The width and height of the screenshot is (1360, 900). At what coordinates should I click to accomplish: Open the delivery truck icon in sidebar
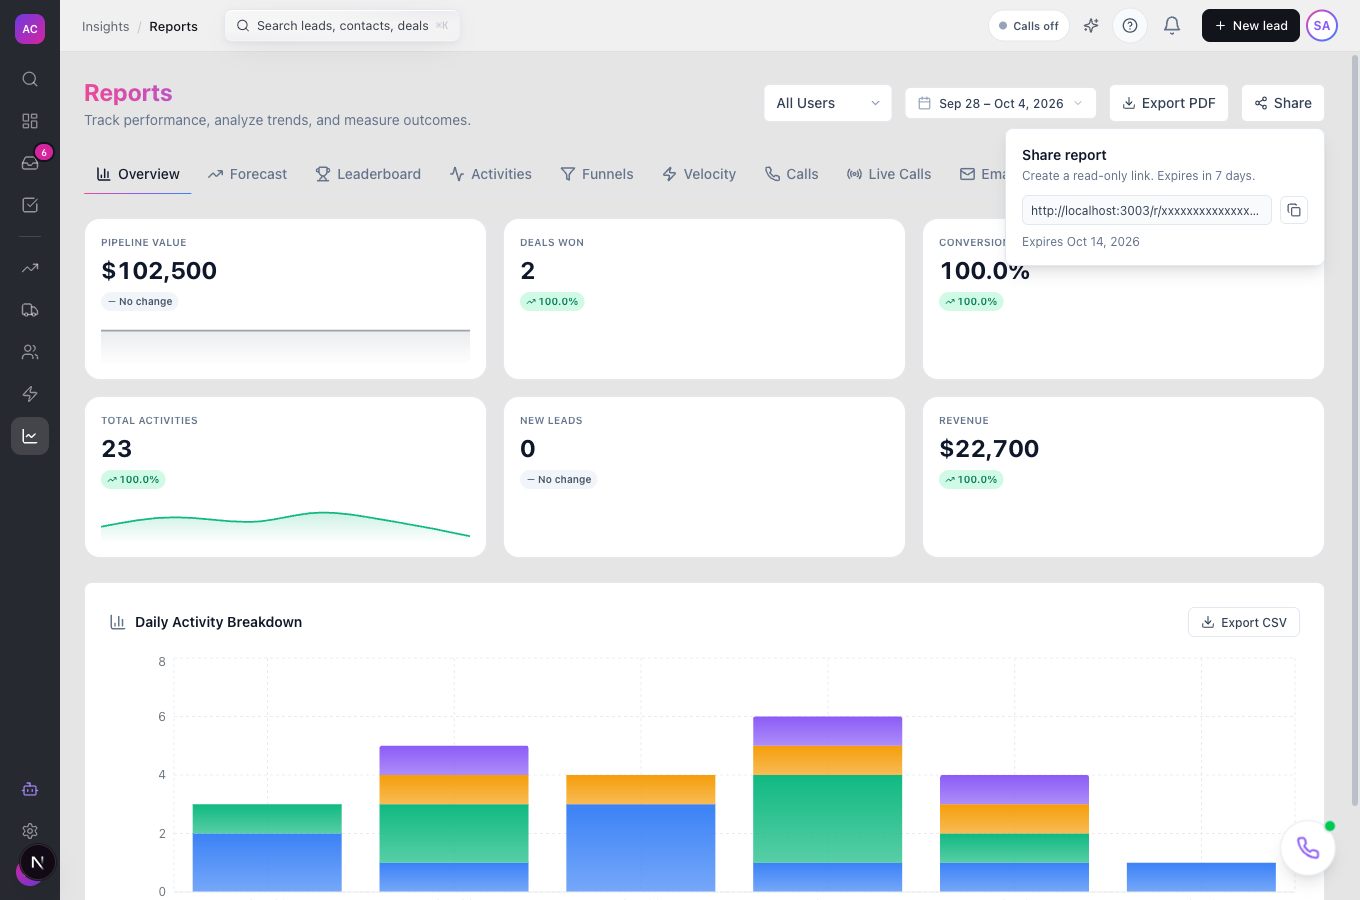click(30, 310)
